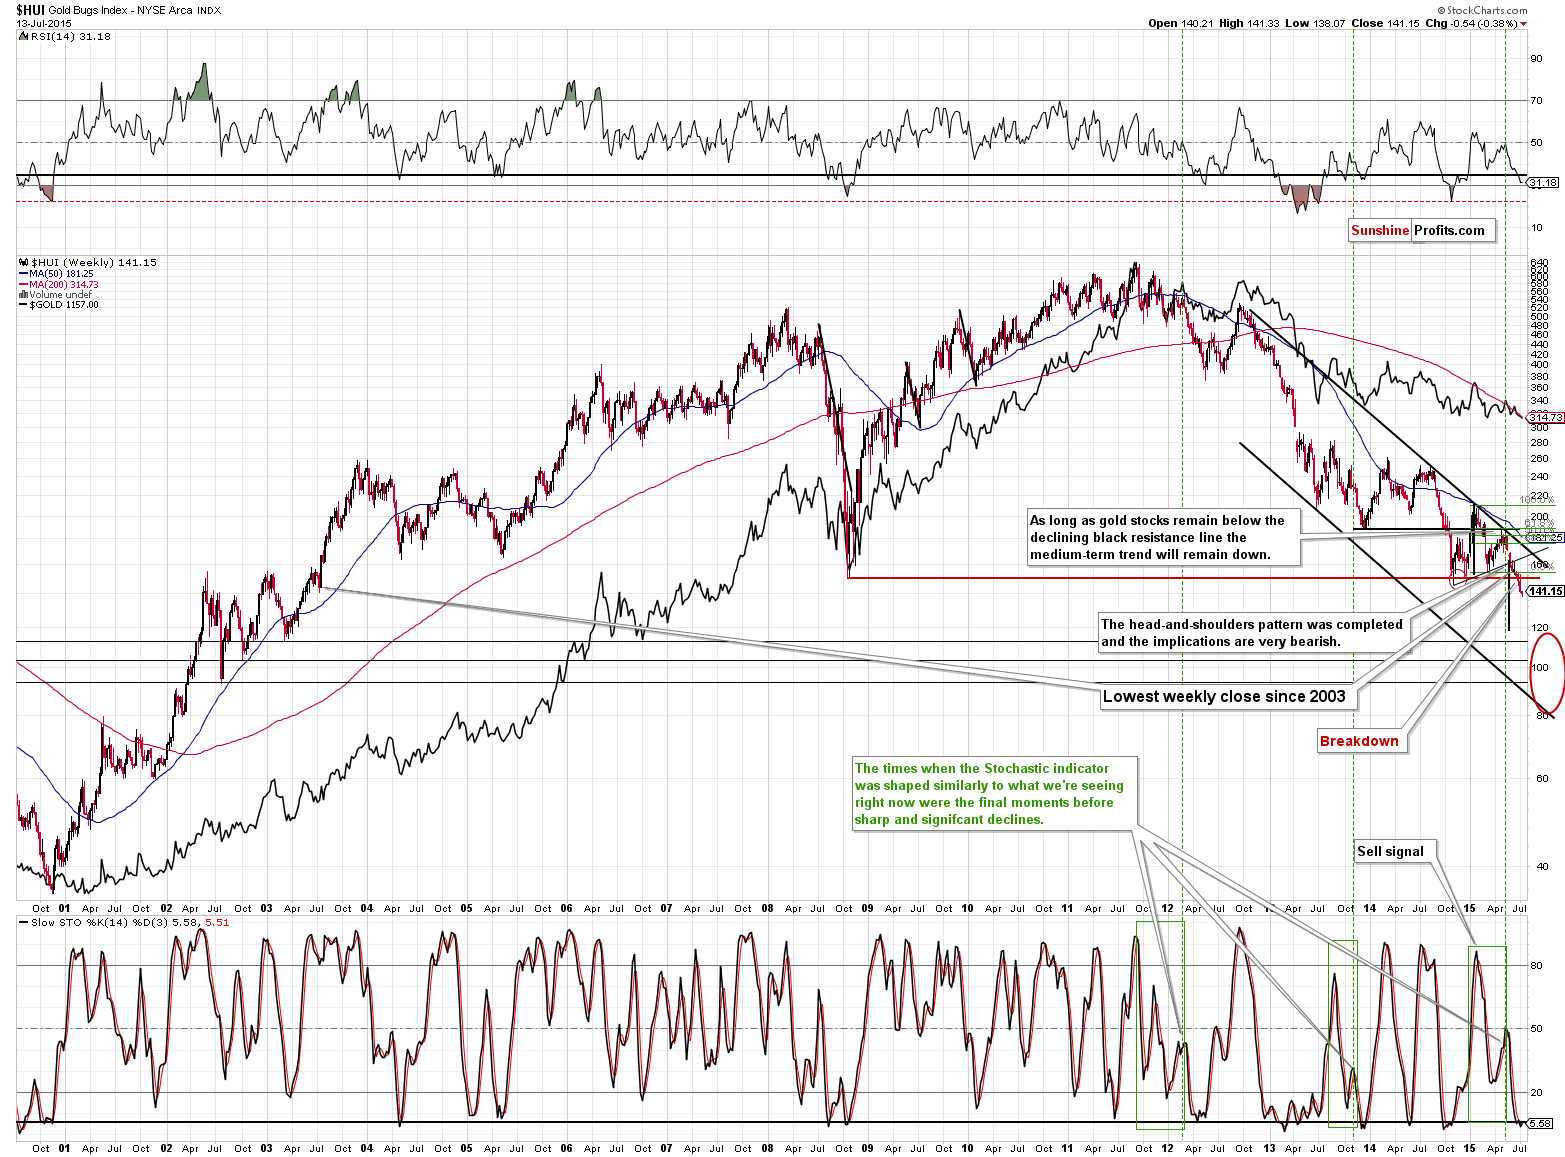Click the green Stochastic indicator annotation text
This screenshot has width=1565, height=1157.
(x=994, y=794)
